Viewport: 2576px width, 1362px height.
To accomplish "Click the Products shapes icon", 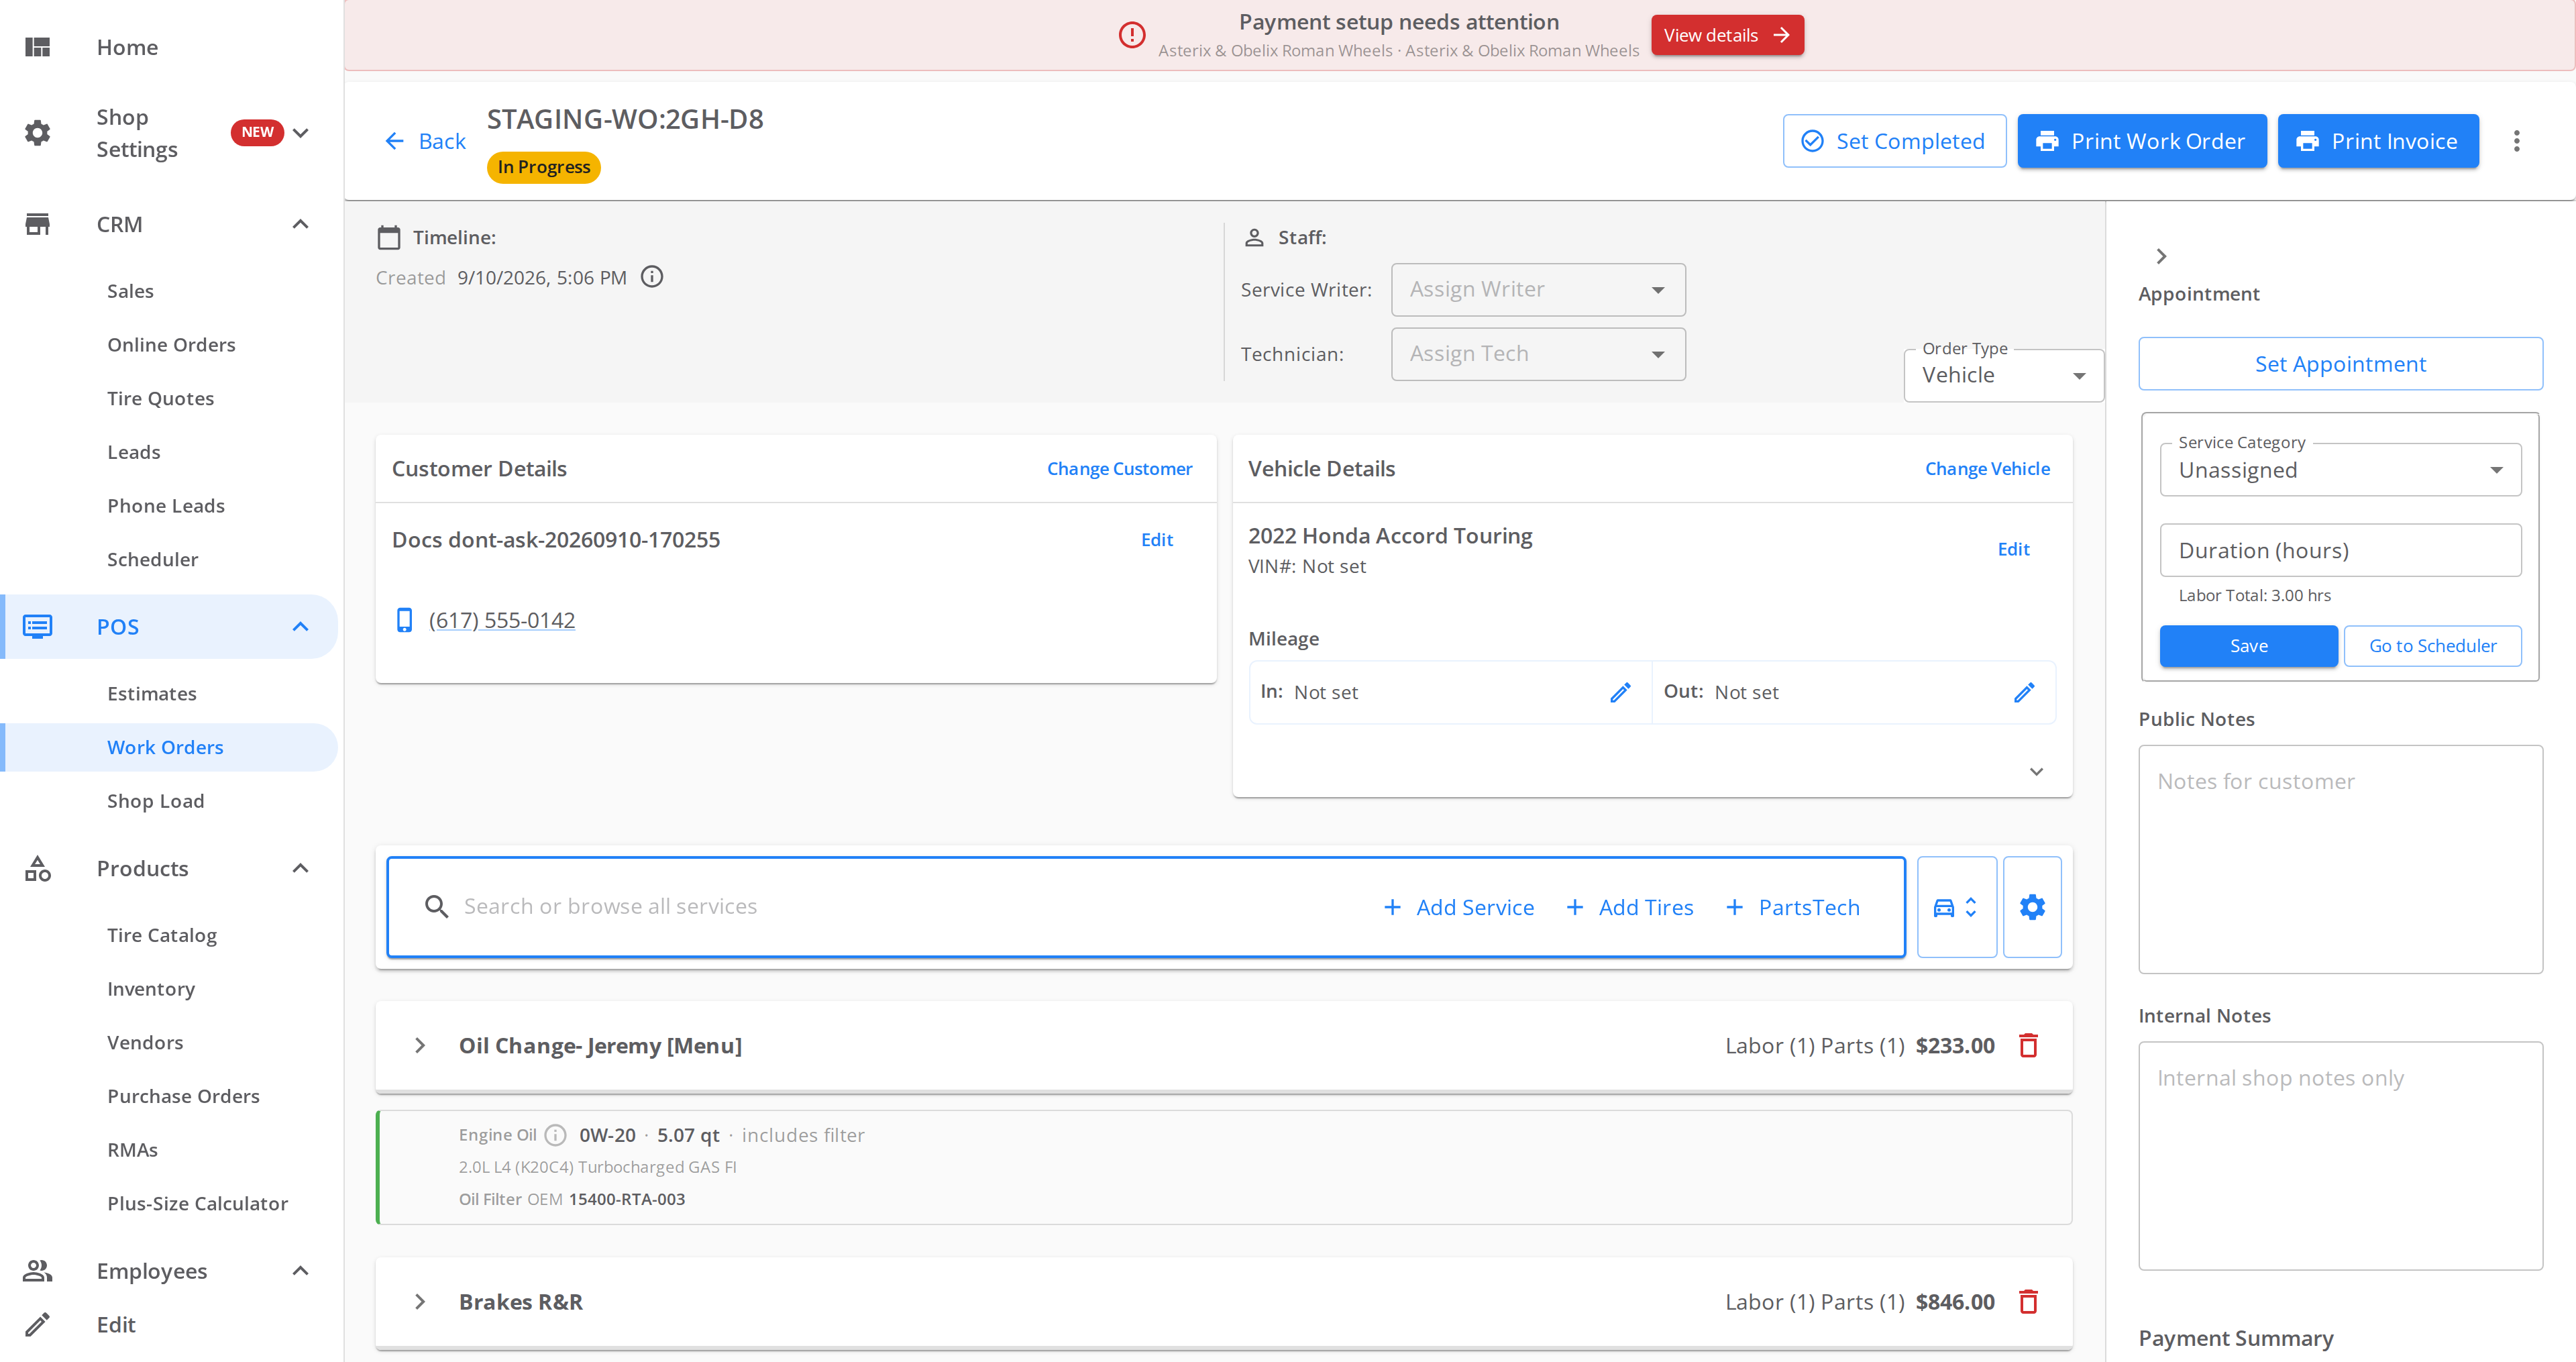I will [x=38, y=868].
